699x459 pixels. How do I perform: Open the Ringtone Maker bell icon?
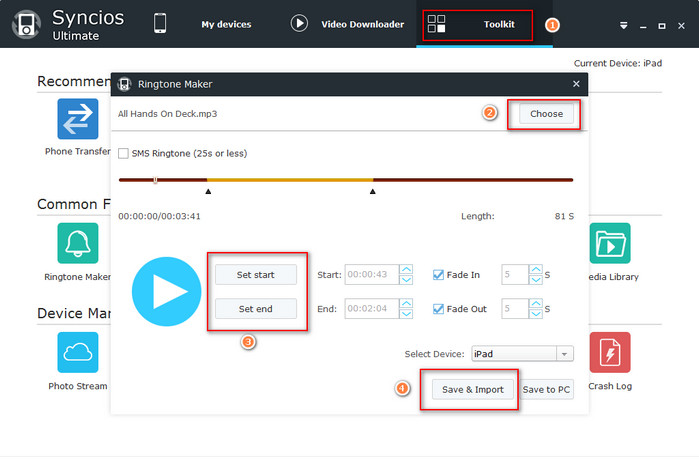pyautogui.click(x=77, y=243)
